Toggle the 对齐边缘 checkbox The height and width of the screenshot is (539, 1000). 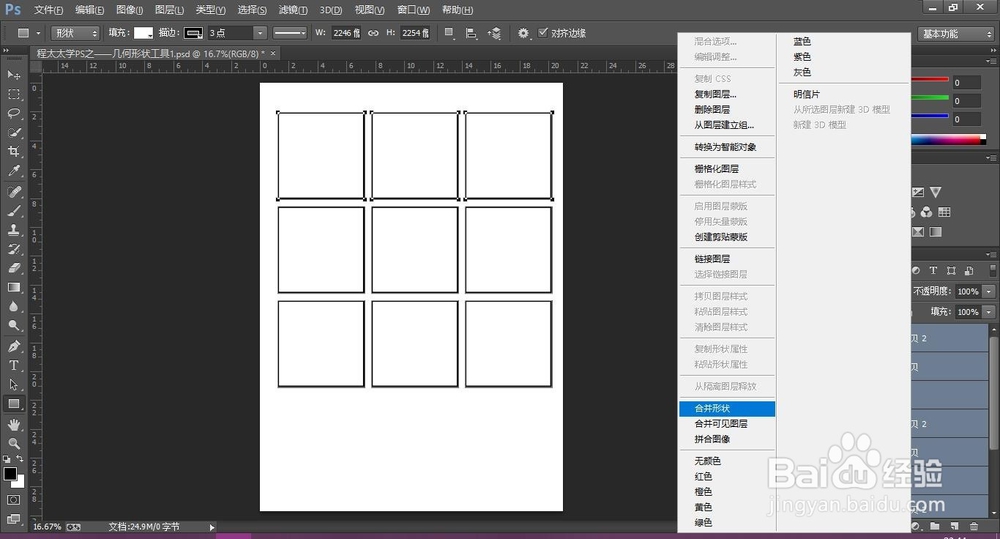(x=543, y=33)
